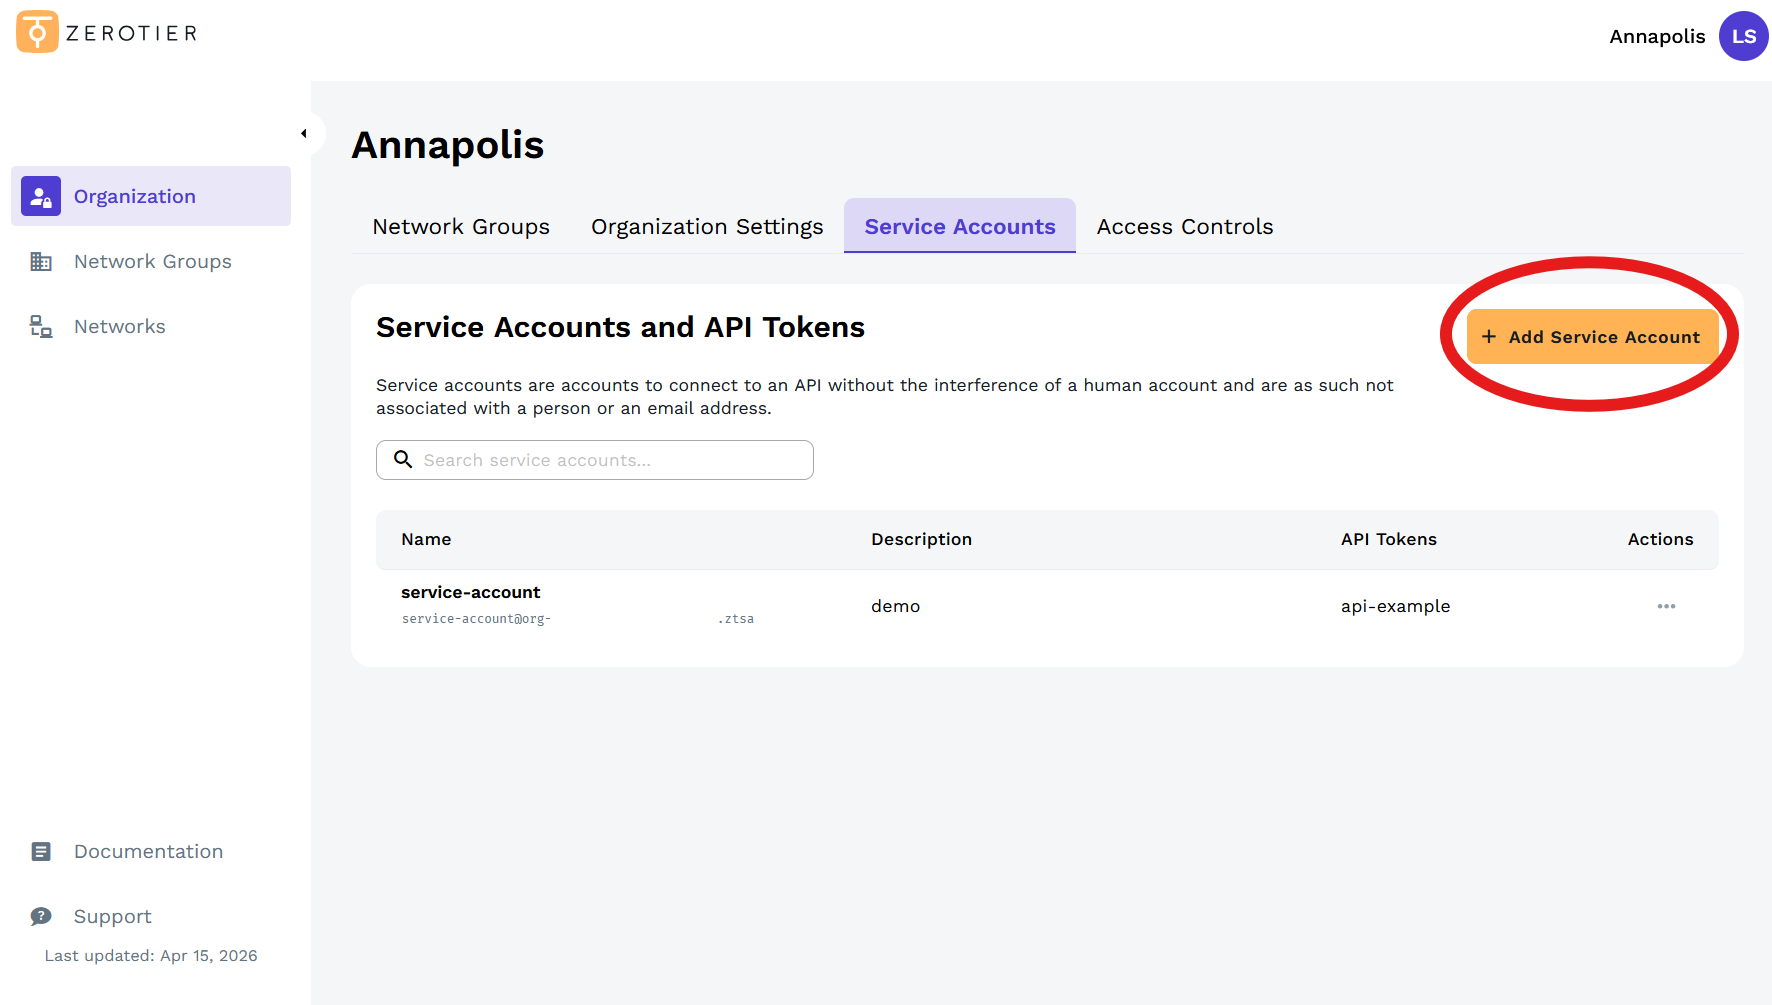1772x1005 pixels.
Task: Select the Organization sidebar icon
Action: [41, 196]
